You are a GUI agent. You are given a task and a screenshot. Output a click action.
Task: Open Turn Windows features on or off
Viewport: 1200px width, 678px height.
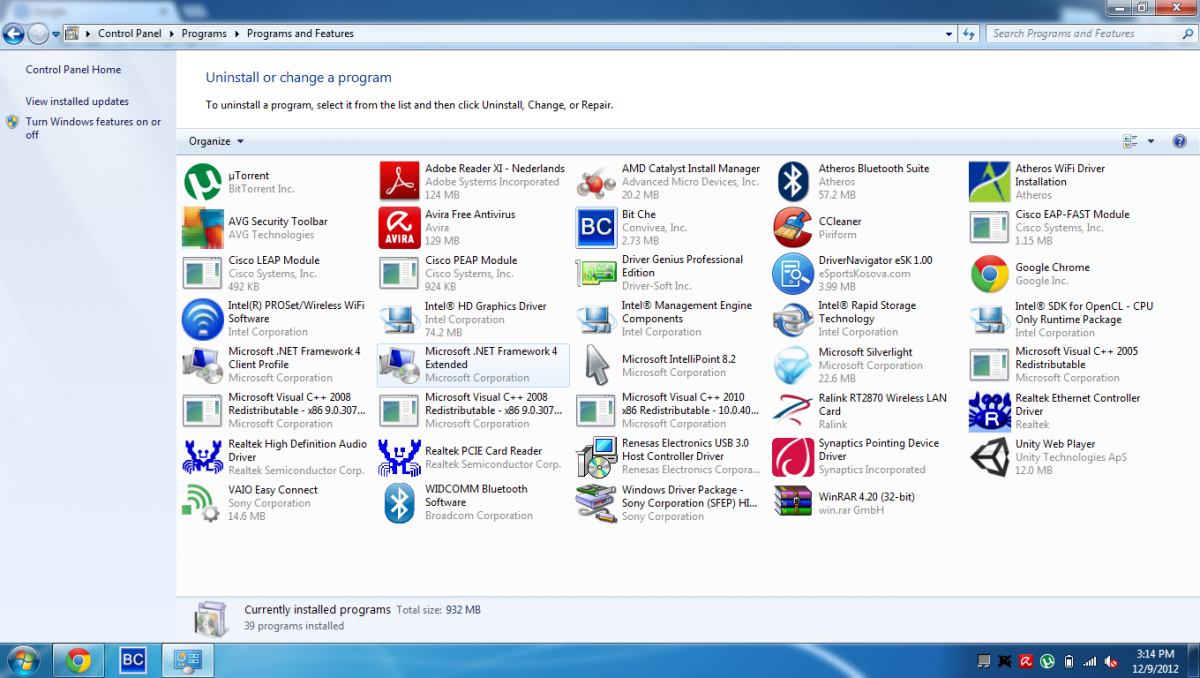(x=93, y=128)
